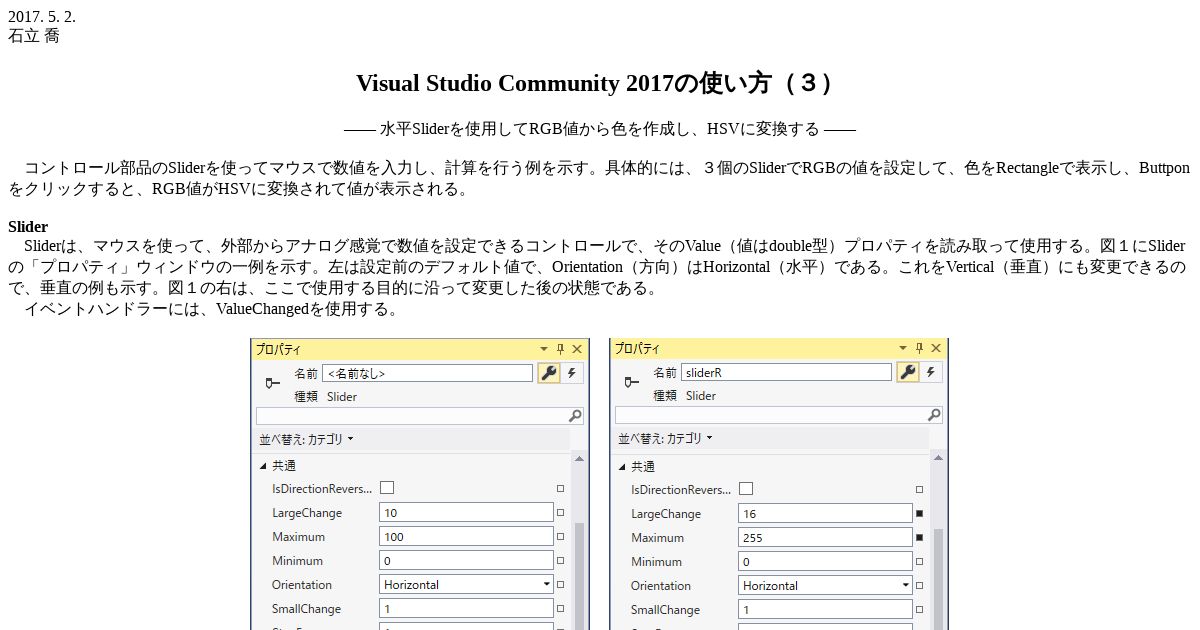This screenshot has height=630, width=1200.
Task: Open the SmallChange property marker in the <名前なし> panel
Action: click(x=560, y=608)
